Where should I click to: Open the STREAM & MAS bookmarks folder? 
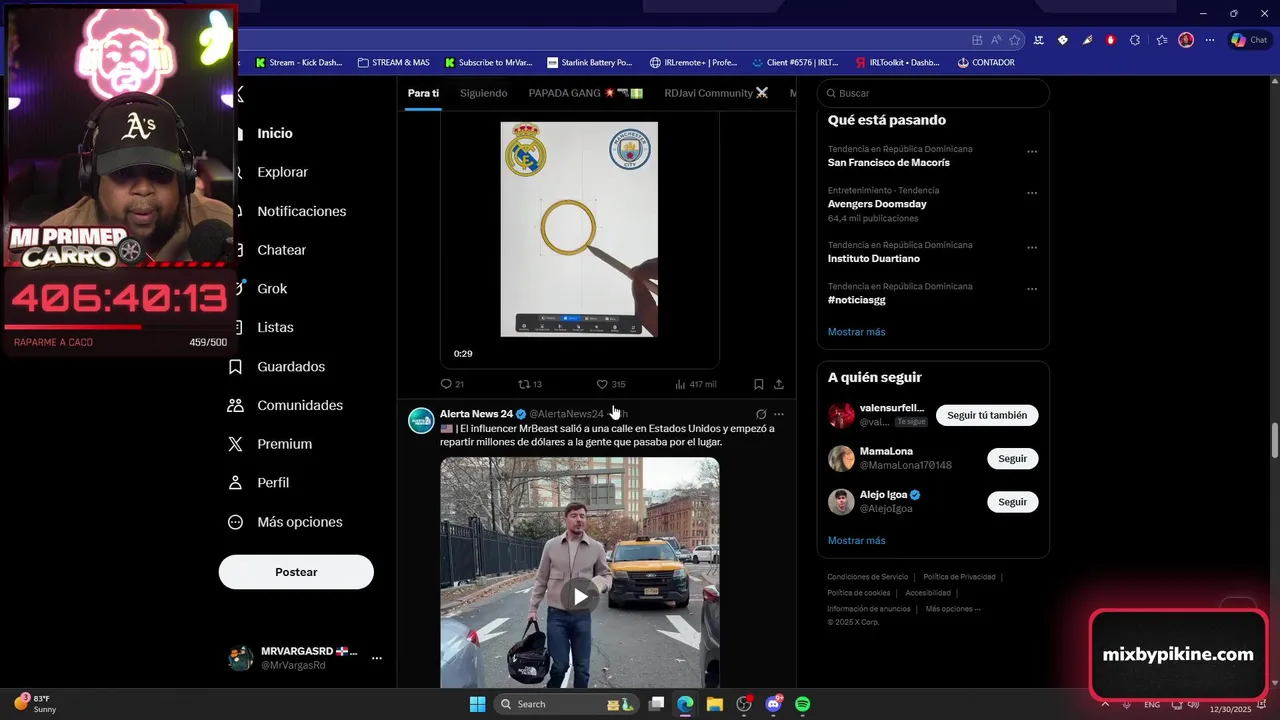coord(393,62)
